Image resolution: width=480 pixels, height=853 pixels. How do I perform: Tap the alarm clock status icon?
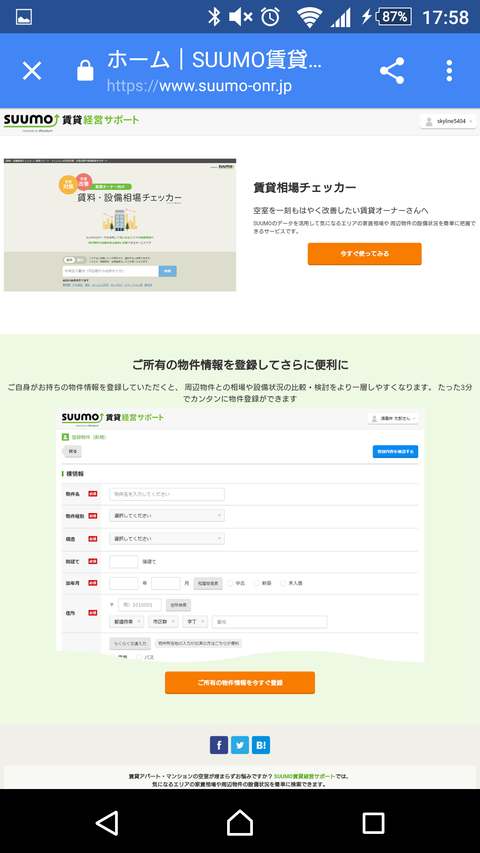click(270, 17)
